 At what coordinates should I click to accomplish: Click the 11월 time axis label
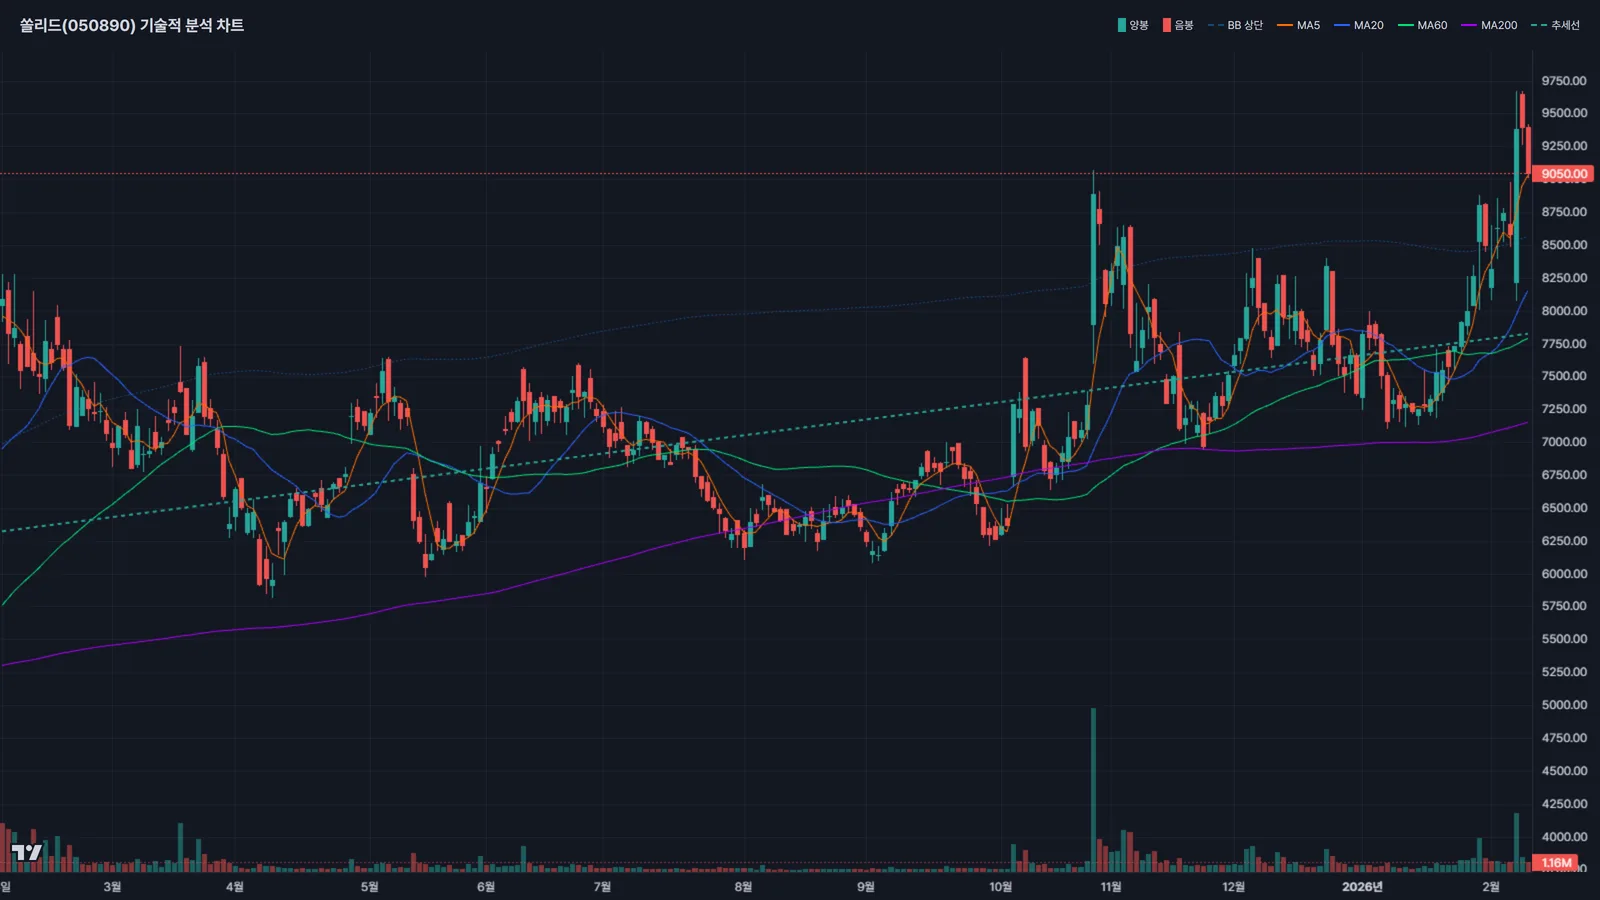1111,887
